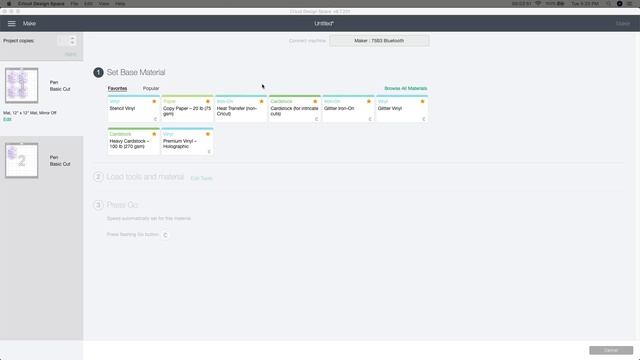Select Premium Vinyl Holographic material
Screen dimensions: 640x360
click(187, 142)
